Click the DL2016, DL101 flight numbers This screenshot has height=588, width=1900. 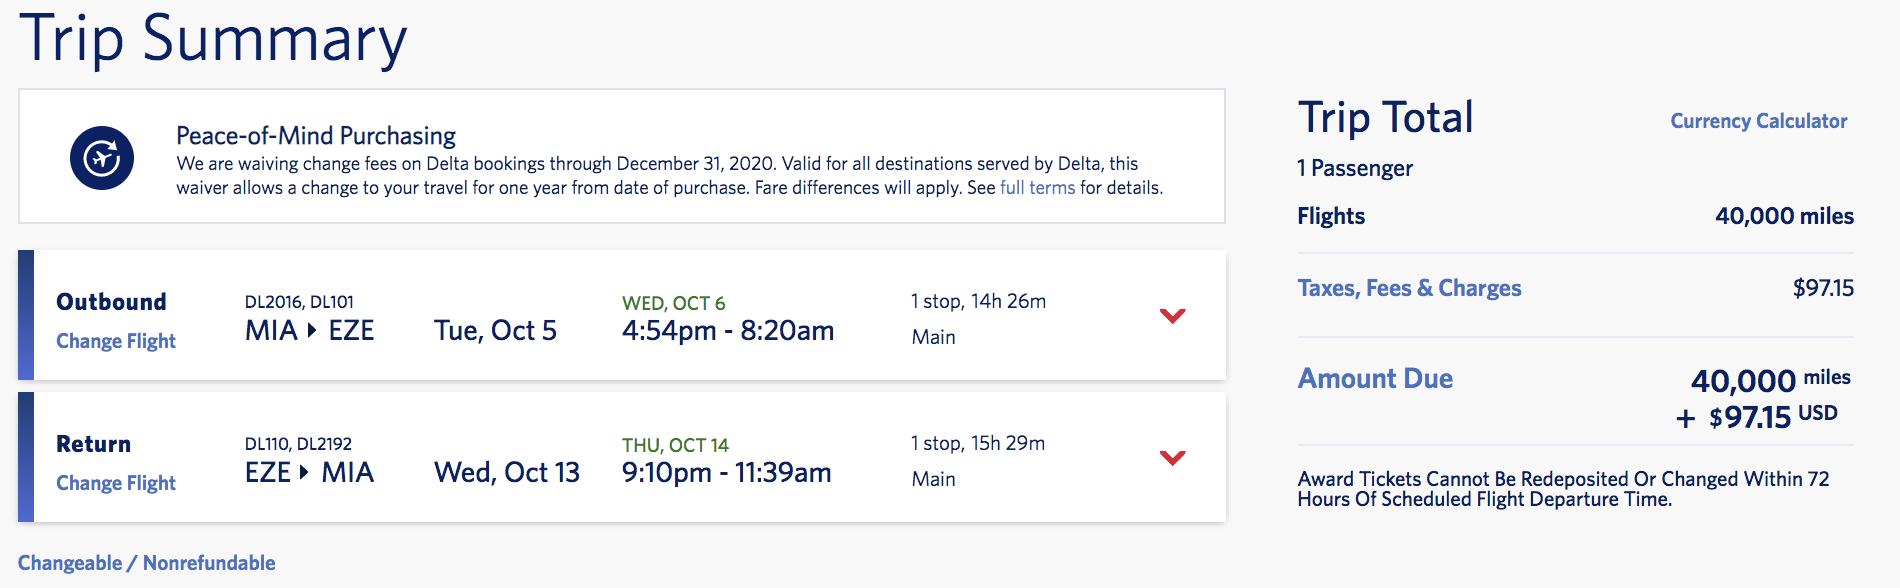click(299, 302)
